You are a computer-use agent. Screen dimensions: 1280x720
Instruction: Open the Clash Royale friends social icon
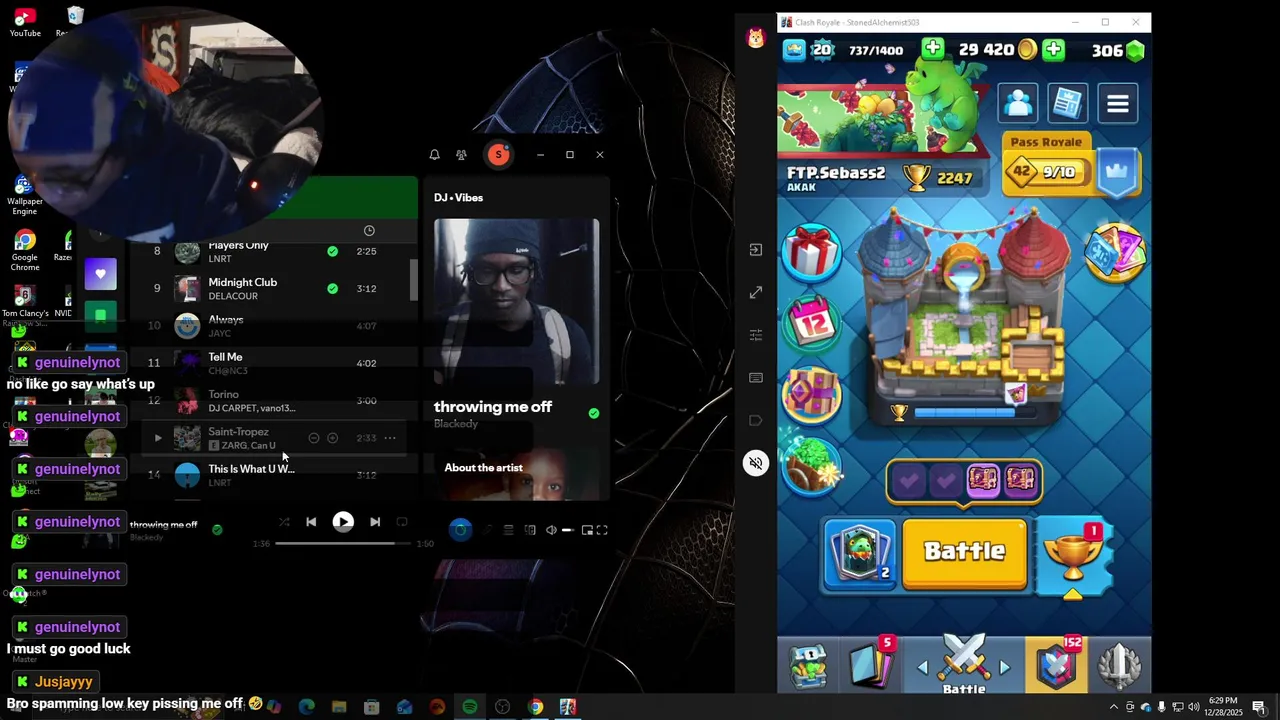click(1018, 103)
